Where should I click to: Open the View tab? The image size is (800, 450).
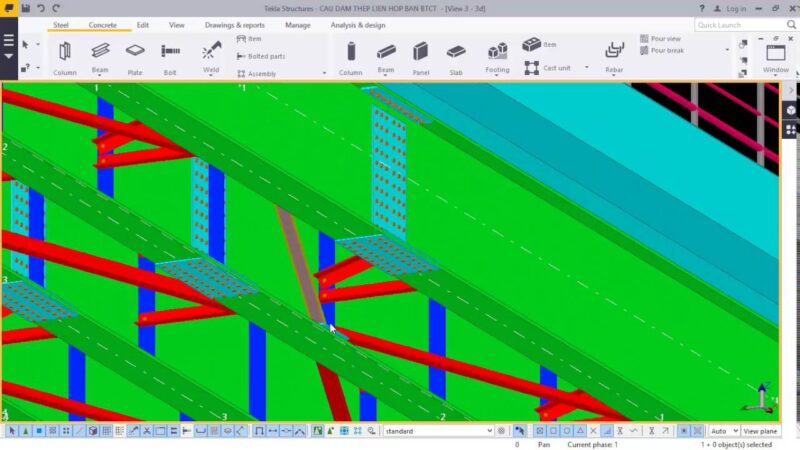point(177,25)
